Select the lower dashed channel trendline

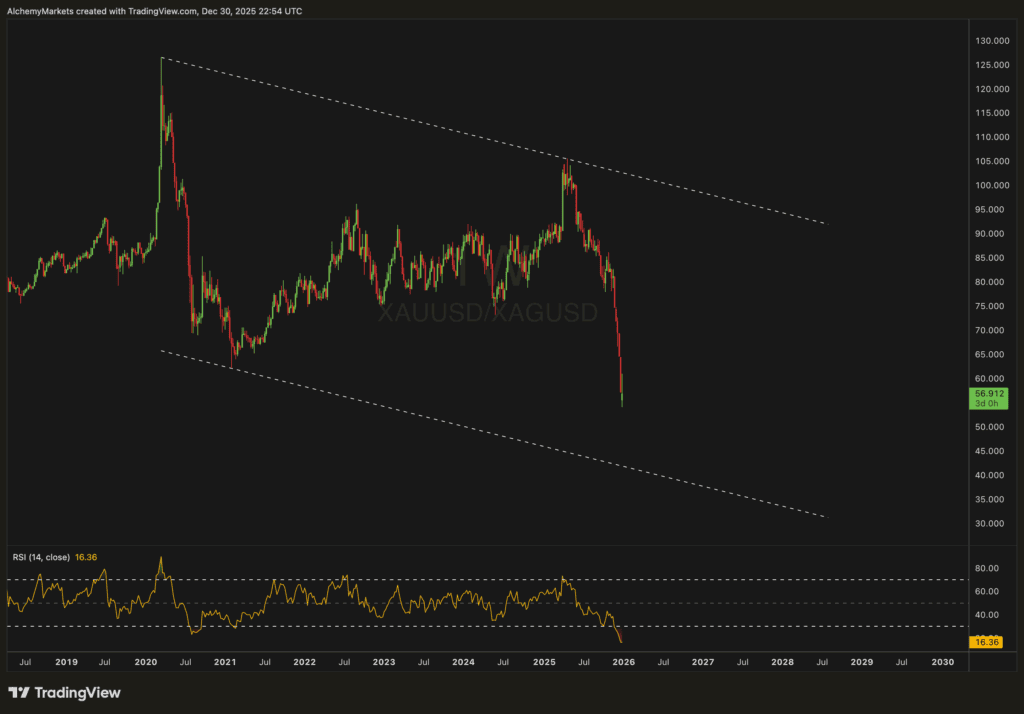point(494,434)
